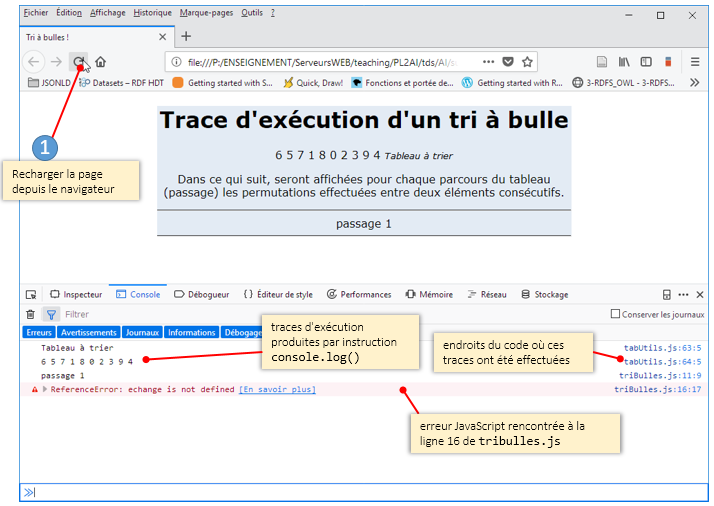The height and width of the screenshot is (506, 714).
Task: Switch to the Débogueur tab
Action: [x=202, y=295]
